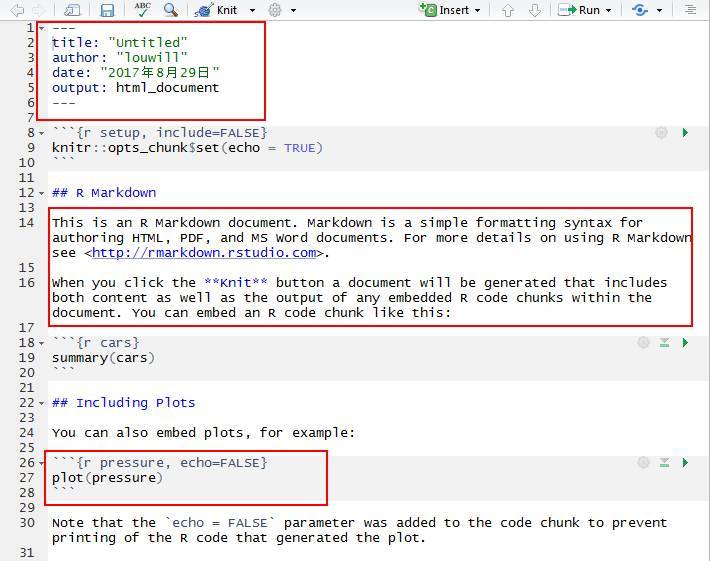Open document settings gear in toolbar
This screenshot has width=710, height=561.
point(274,10)
